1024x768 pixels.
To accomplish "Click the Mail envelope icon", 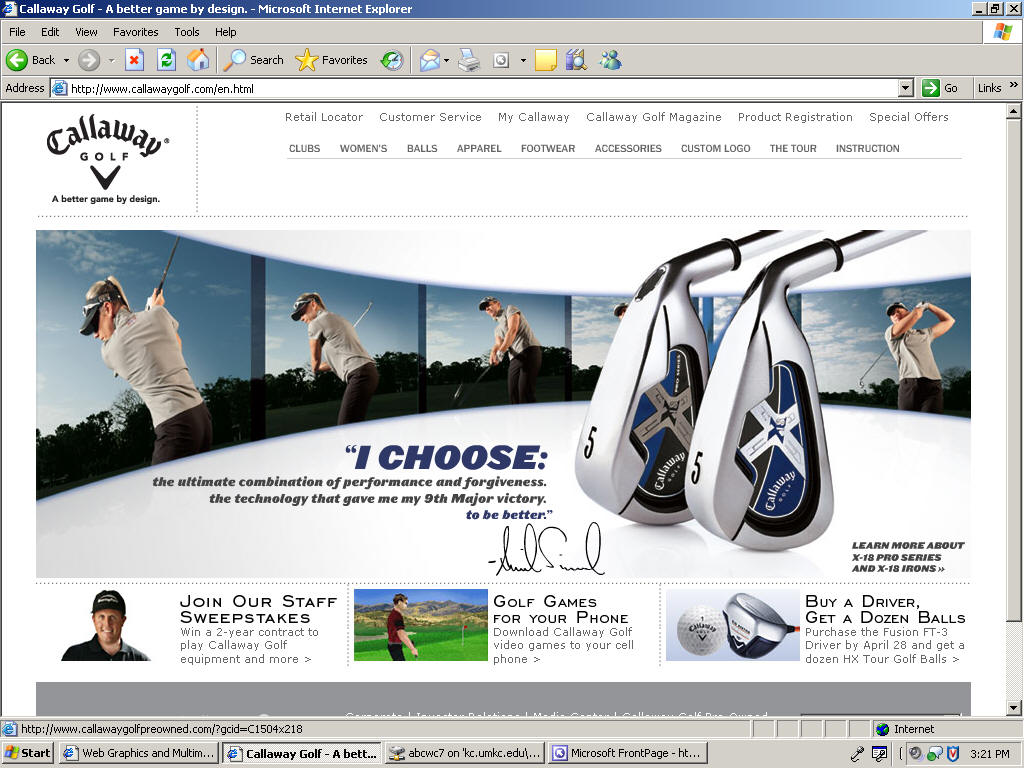I will click(429, 60).
